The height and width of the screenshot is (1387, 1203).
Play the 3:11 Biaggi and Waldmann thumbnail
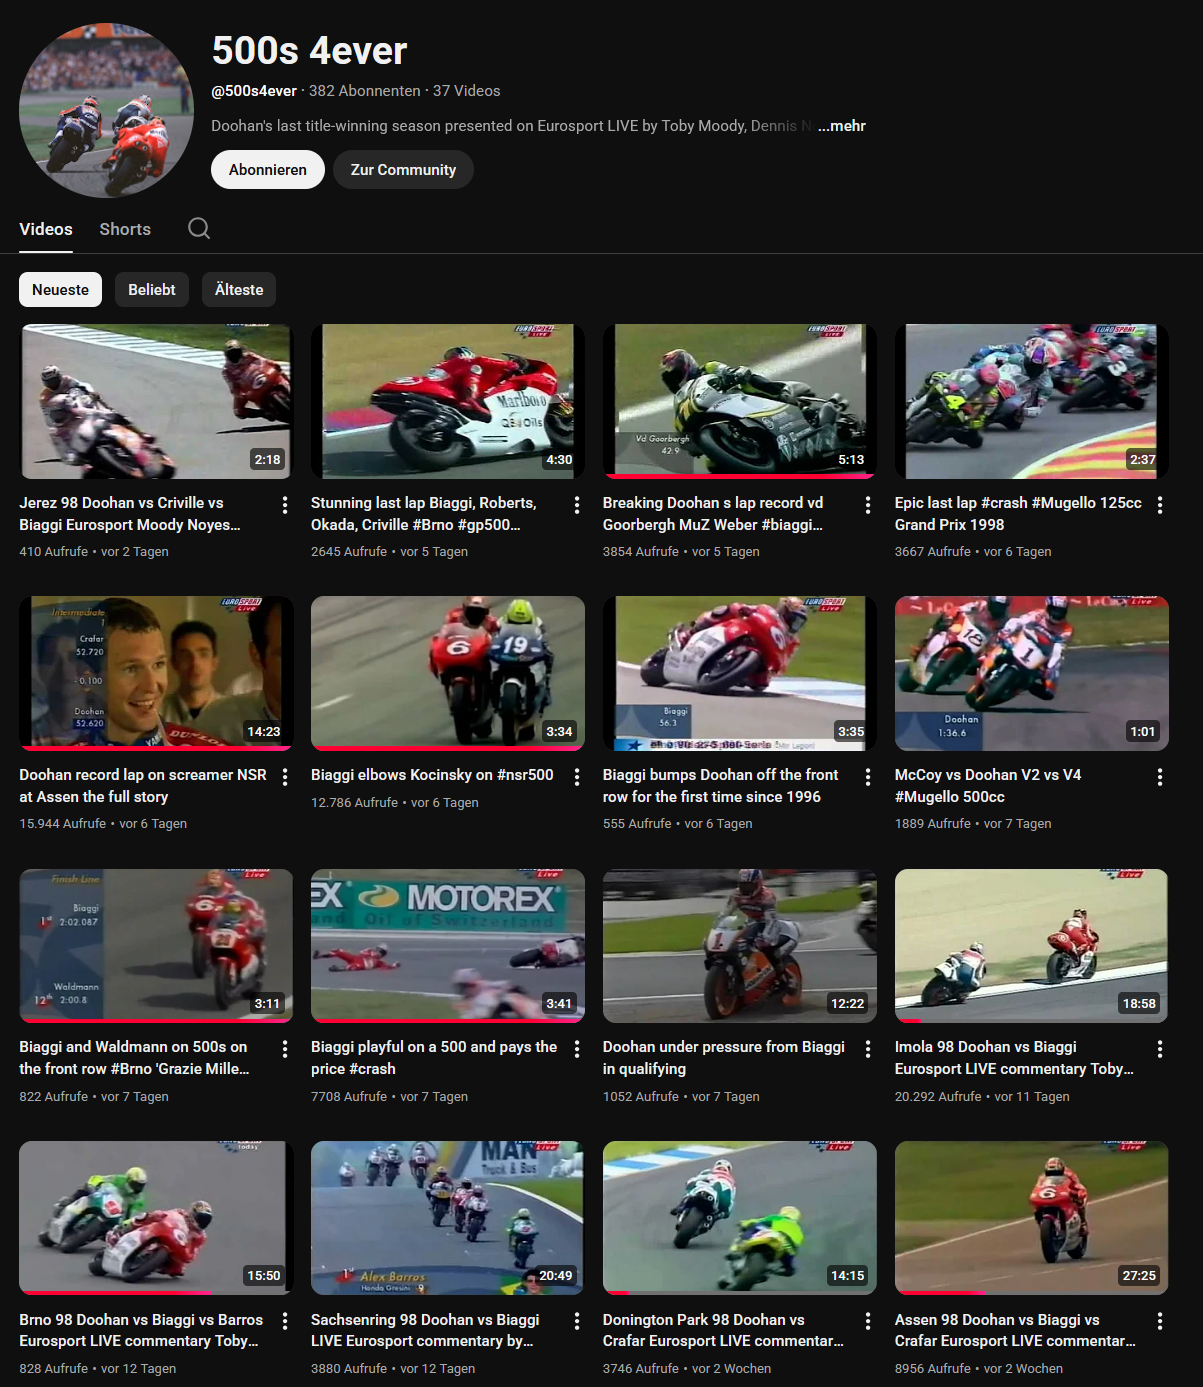pyautogui.click(x=156, y=946)
